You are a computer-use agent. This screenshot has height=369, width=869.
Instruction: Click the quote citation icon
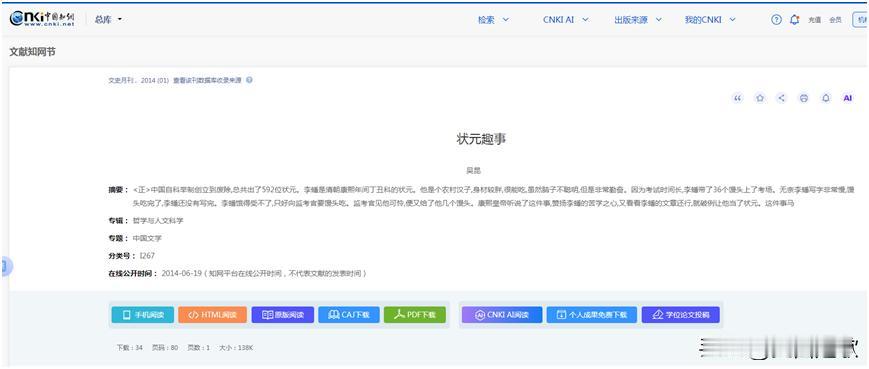pos(737,98)
